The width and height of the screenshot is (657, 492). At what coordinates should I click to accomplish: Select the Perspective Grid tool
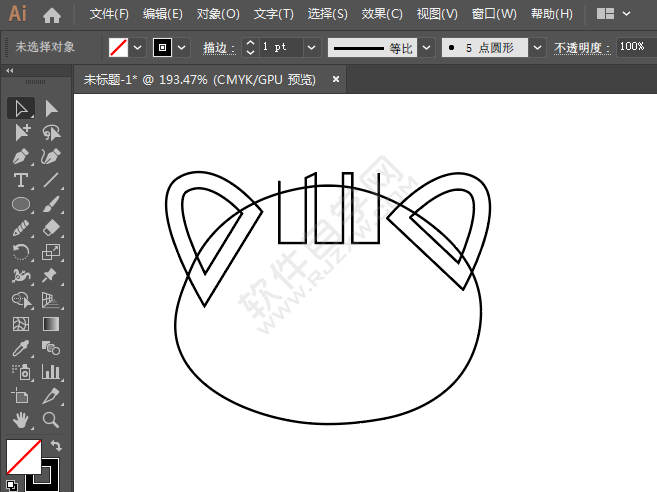pyautogui.click(x=51, y=300)
